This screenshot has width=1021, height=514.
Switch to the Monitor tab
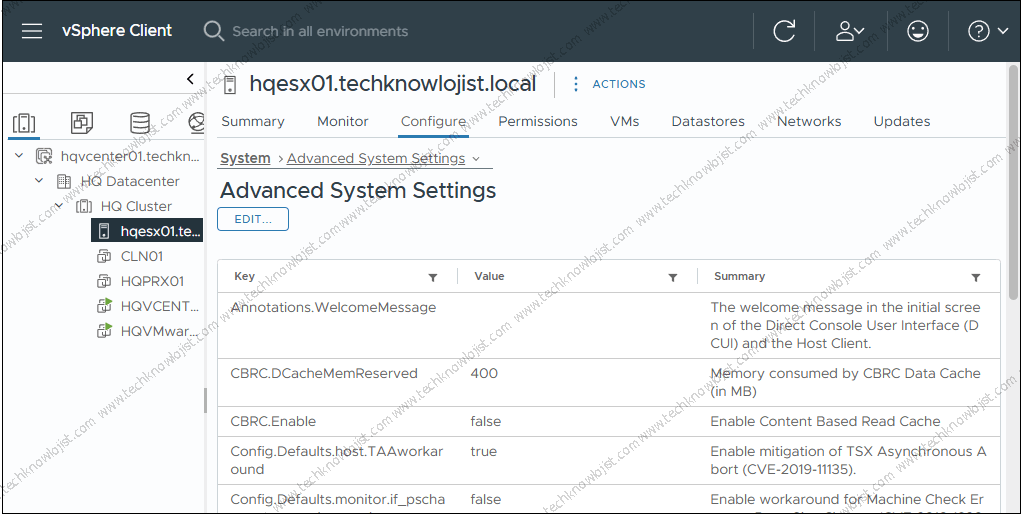click(x=343, y=121)
